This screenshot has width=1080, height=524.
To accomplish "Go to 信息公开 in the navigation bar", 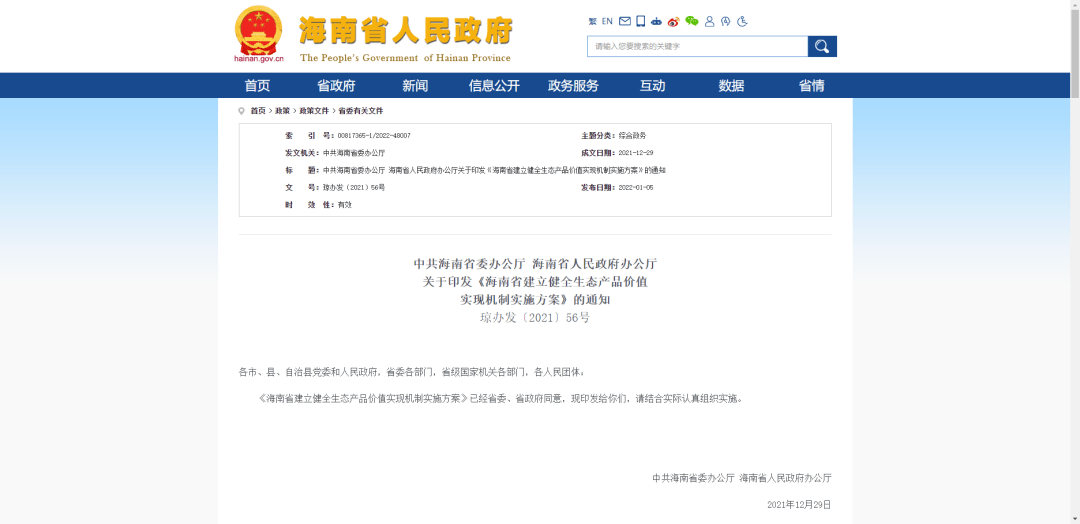I will [x=494, y=86].
